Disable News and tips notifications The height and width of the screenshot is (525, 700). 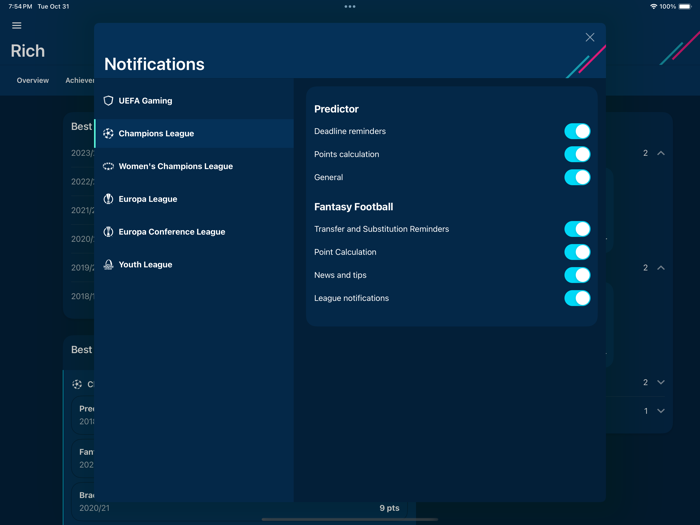pos(577,275)
